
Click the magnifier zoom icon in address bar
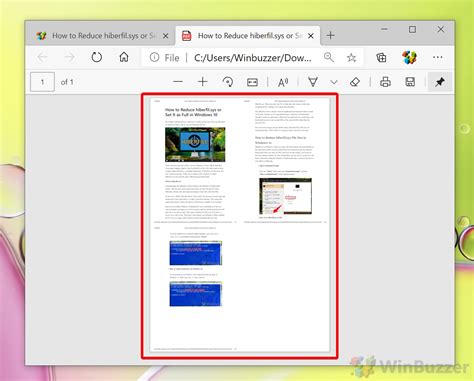(329, 57)
